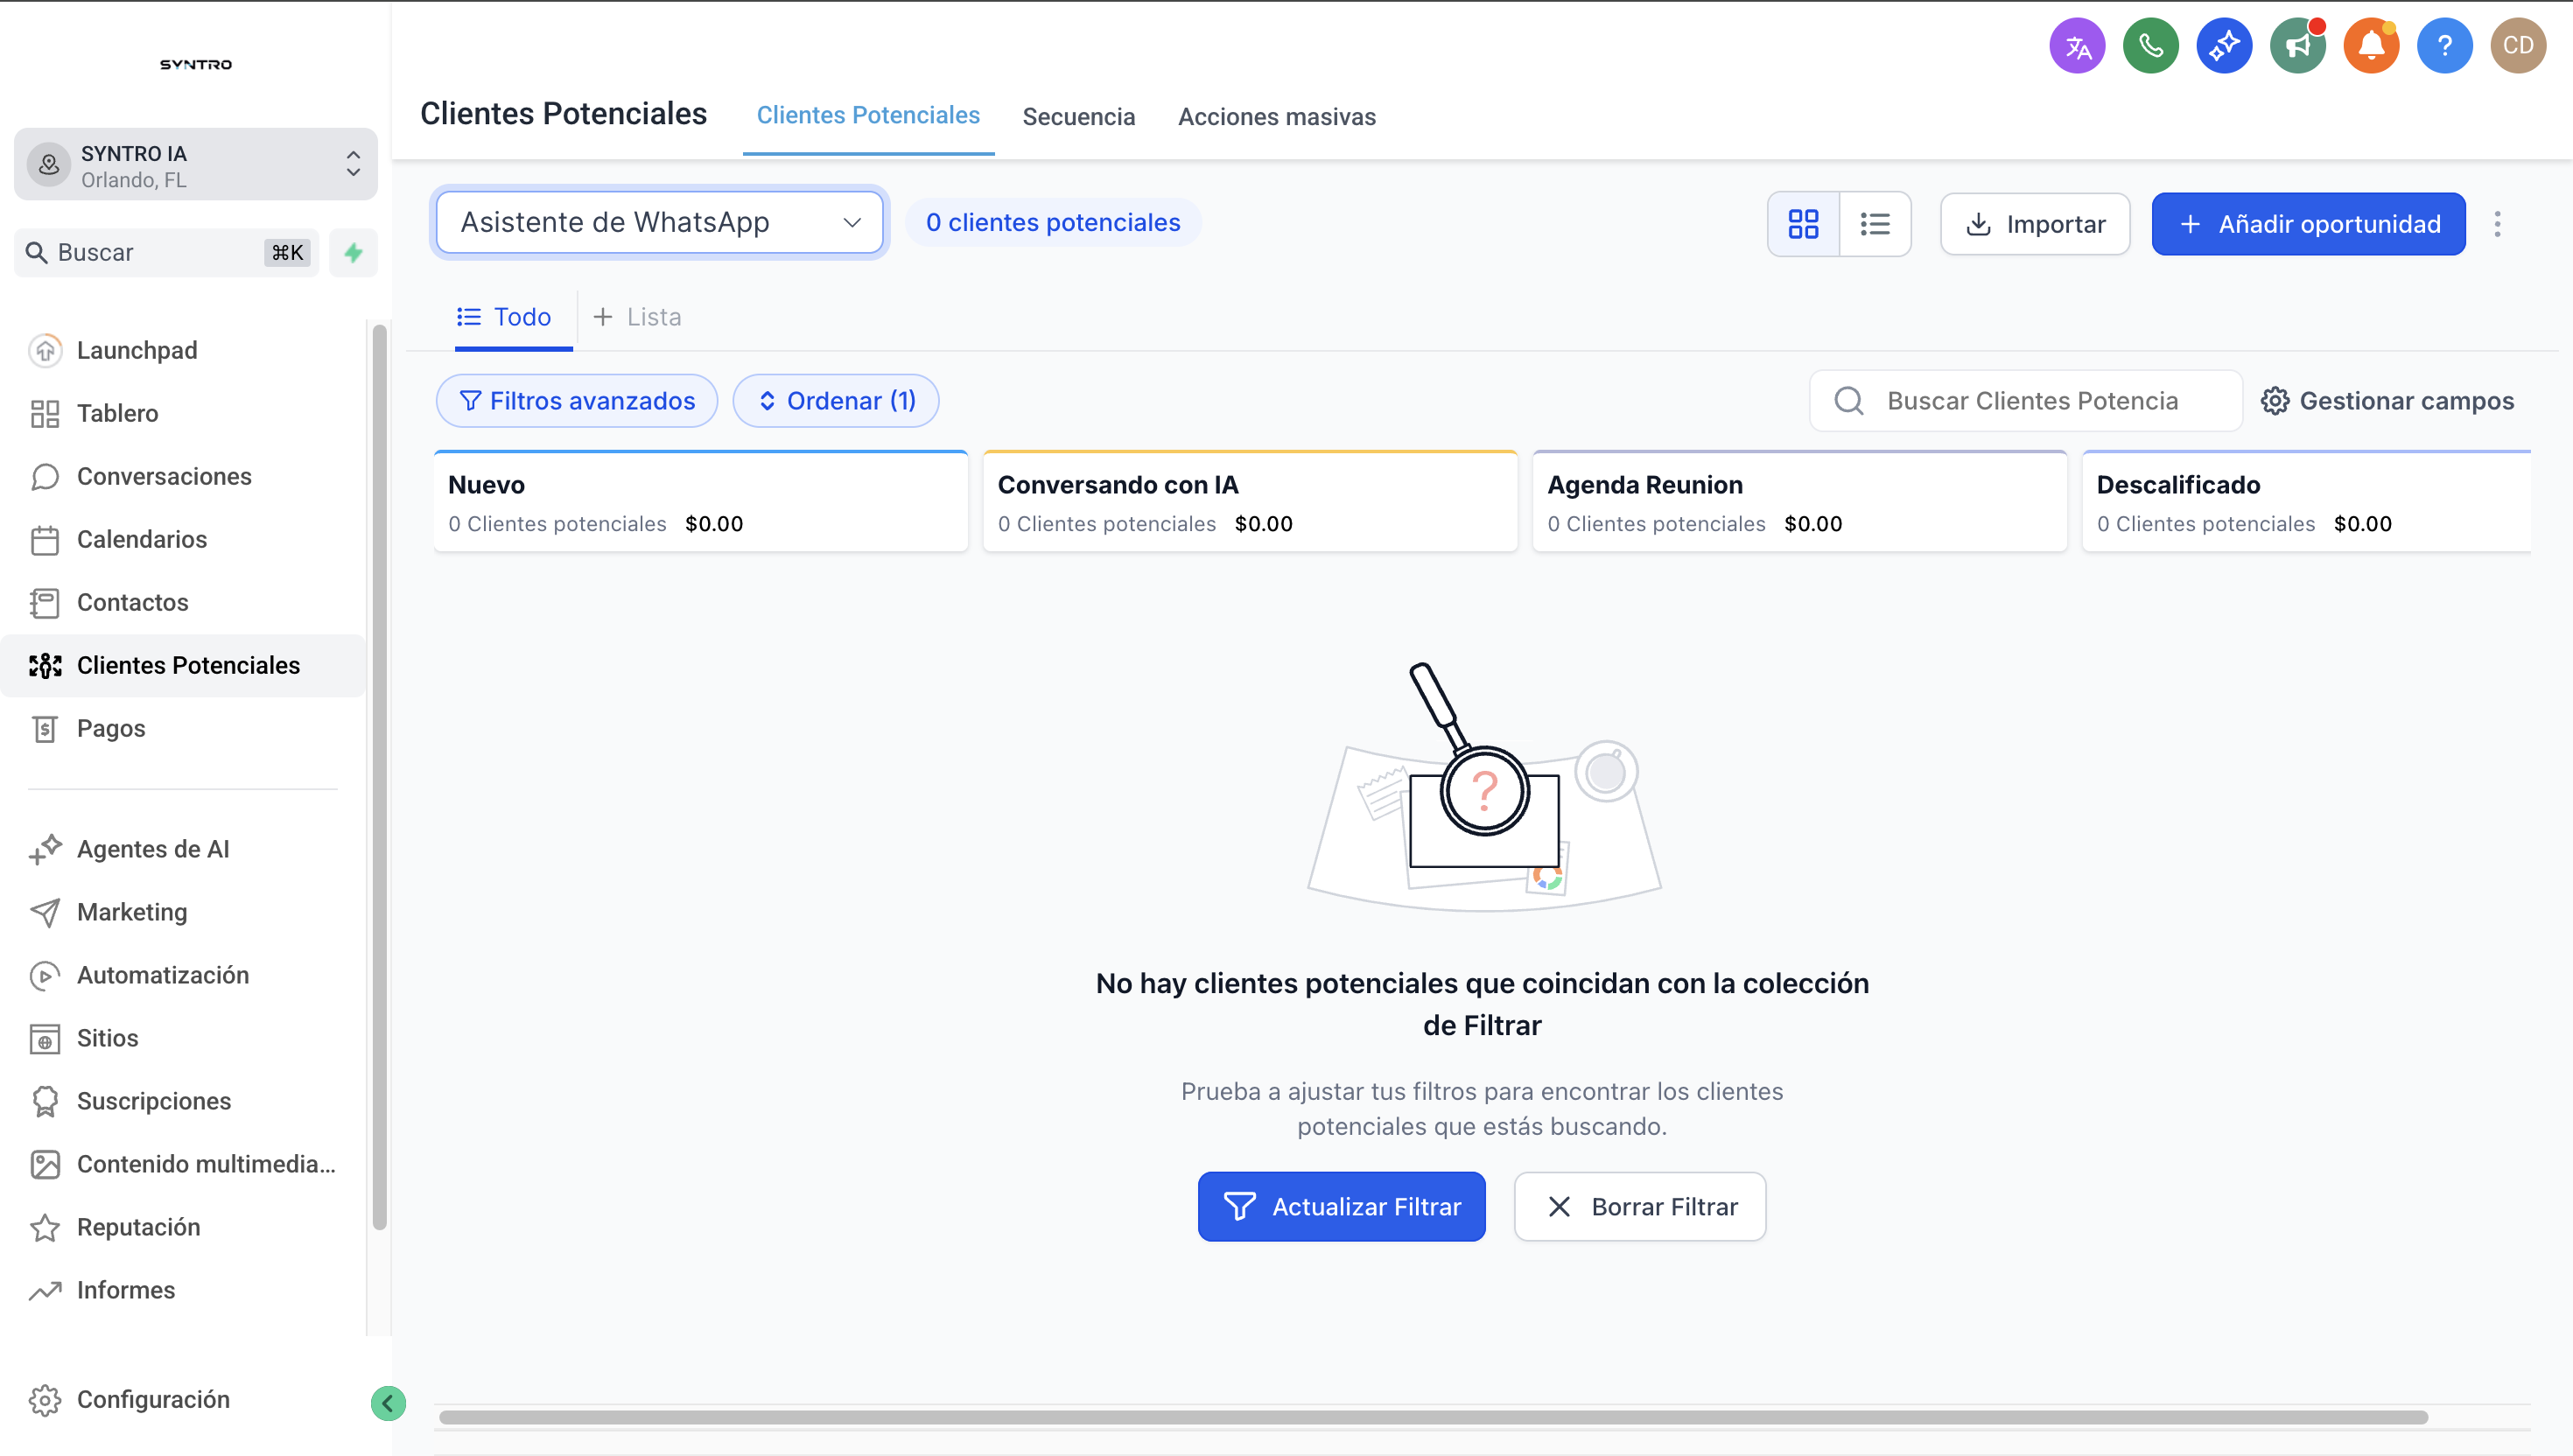Screen dimensions: 2573x1456
Task: Switch to board grid view
Action: (x=1803, y=224)
